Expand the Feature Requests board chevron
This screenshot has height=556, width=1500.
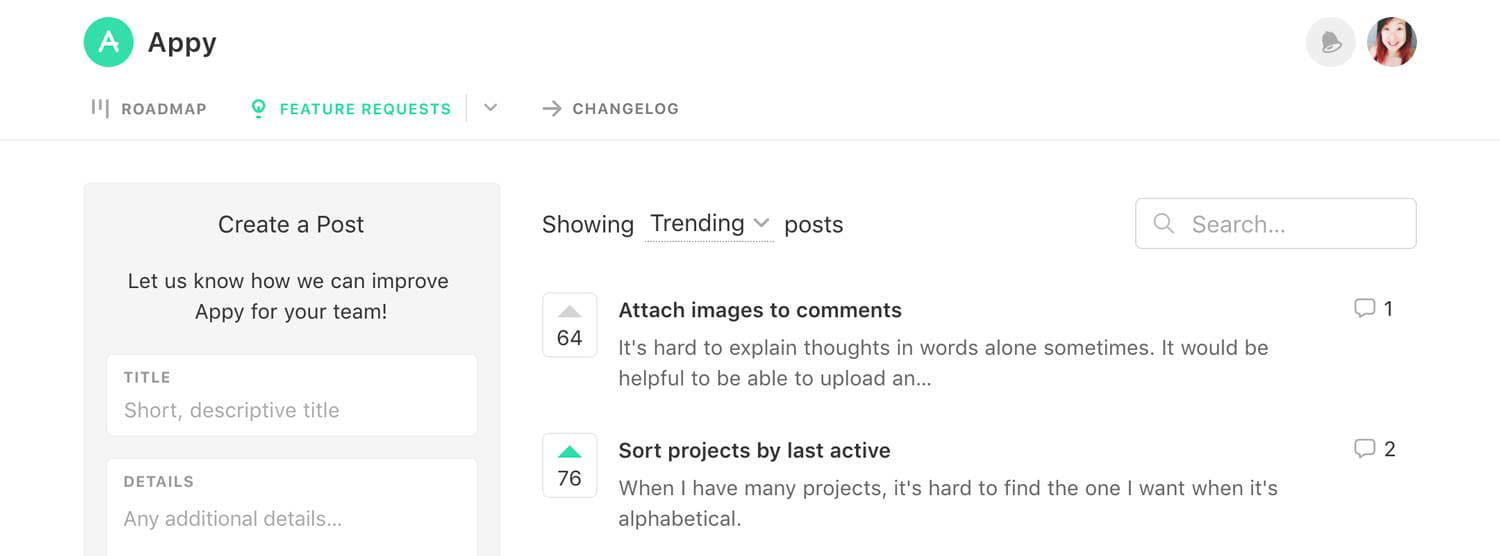pyautogui.click(x=490, y=108)
